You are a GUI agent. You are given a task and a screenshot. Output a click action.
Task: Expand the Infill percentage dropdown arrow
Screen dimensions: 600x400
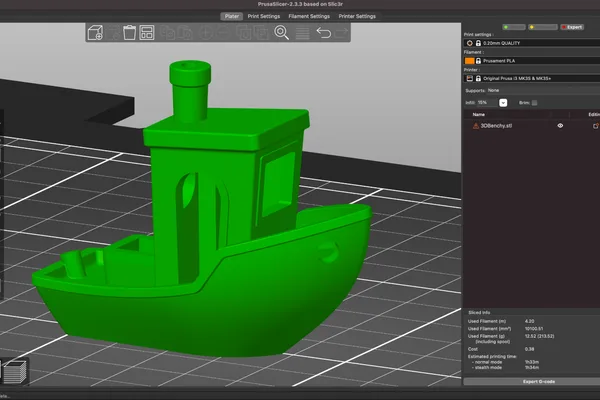[503, 103]
